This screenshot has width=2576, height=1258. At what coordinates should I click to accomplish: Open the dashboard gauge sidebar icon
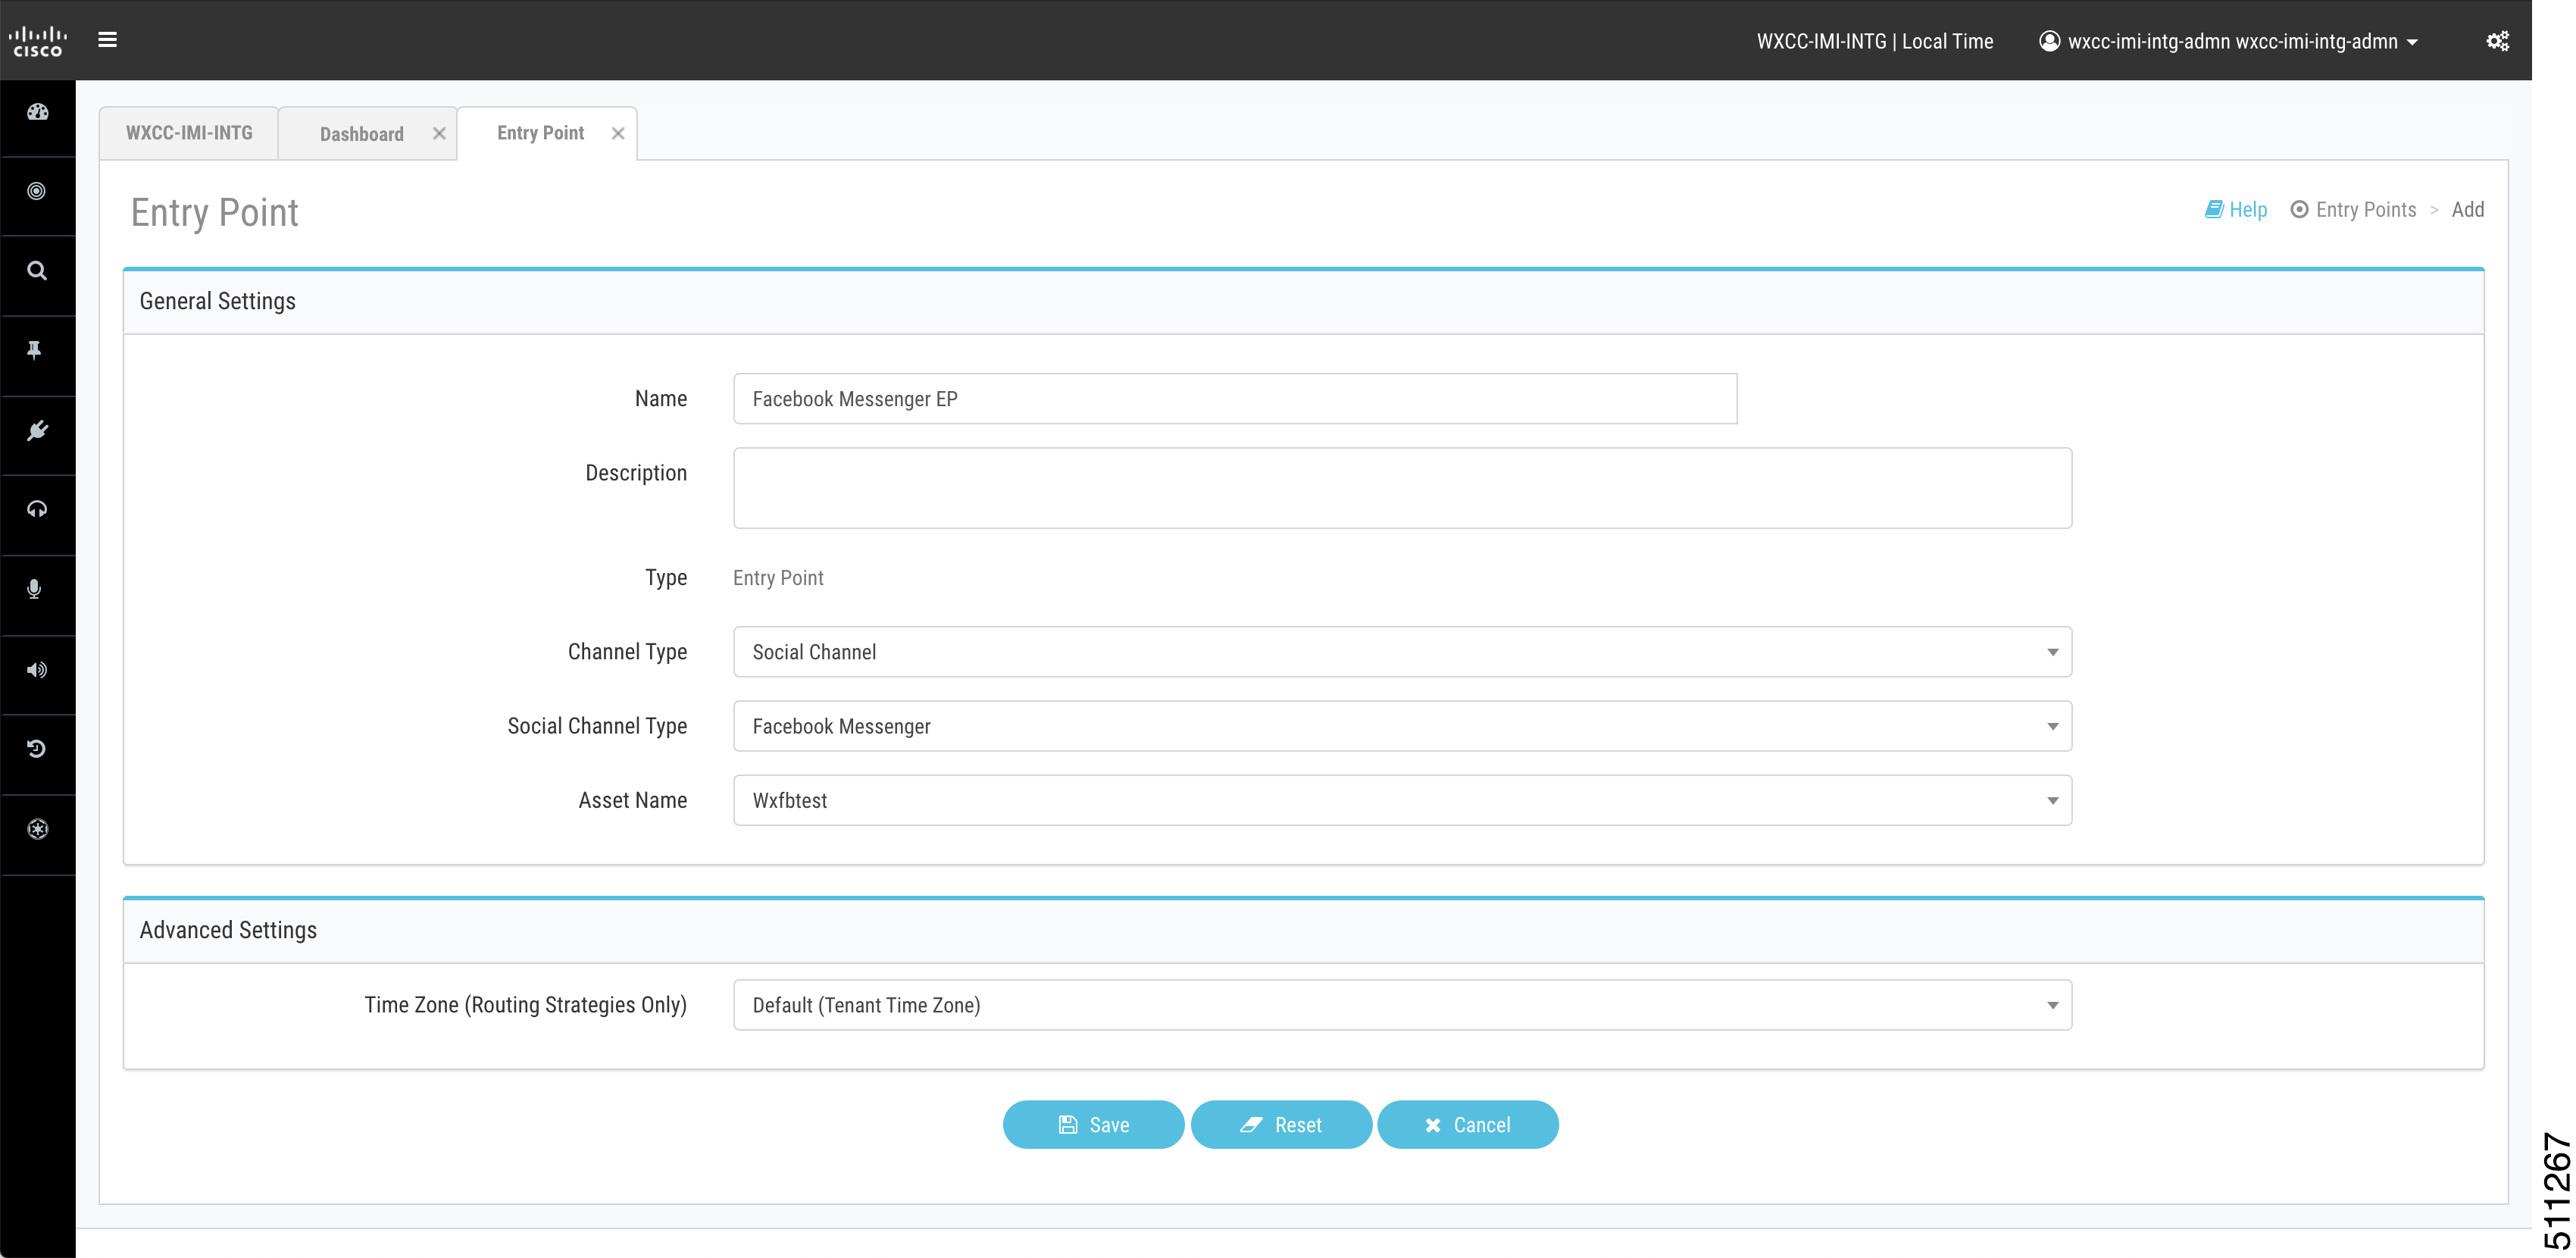38,112
